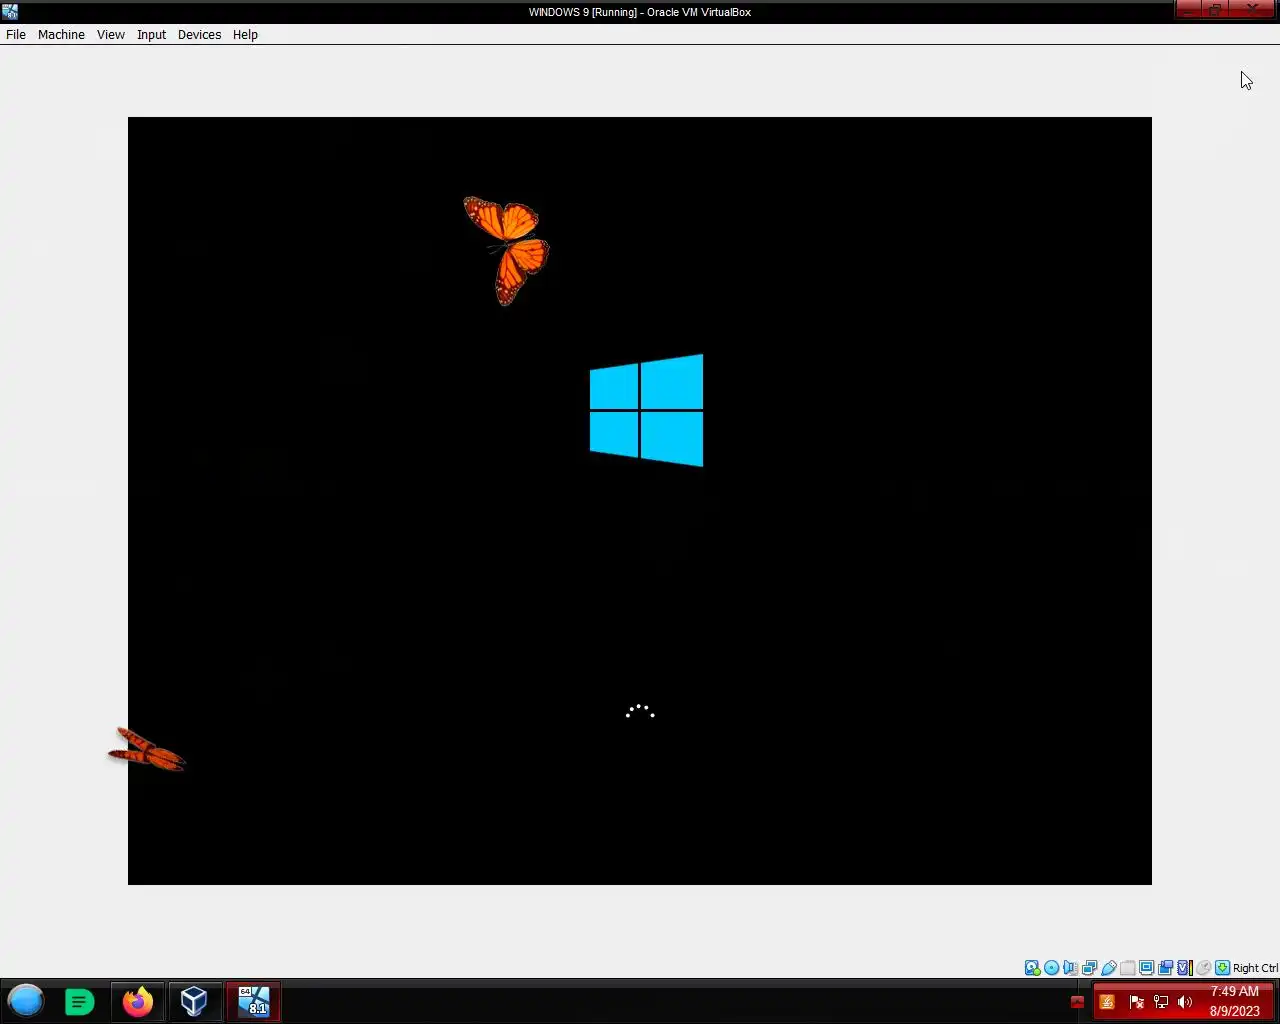Click the hard disk activity status icon
Viewport: 1280px width, 1024px height.
click(1032, 968)
